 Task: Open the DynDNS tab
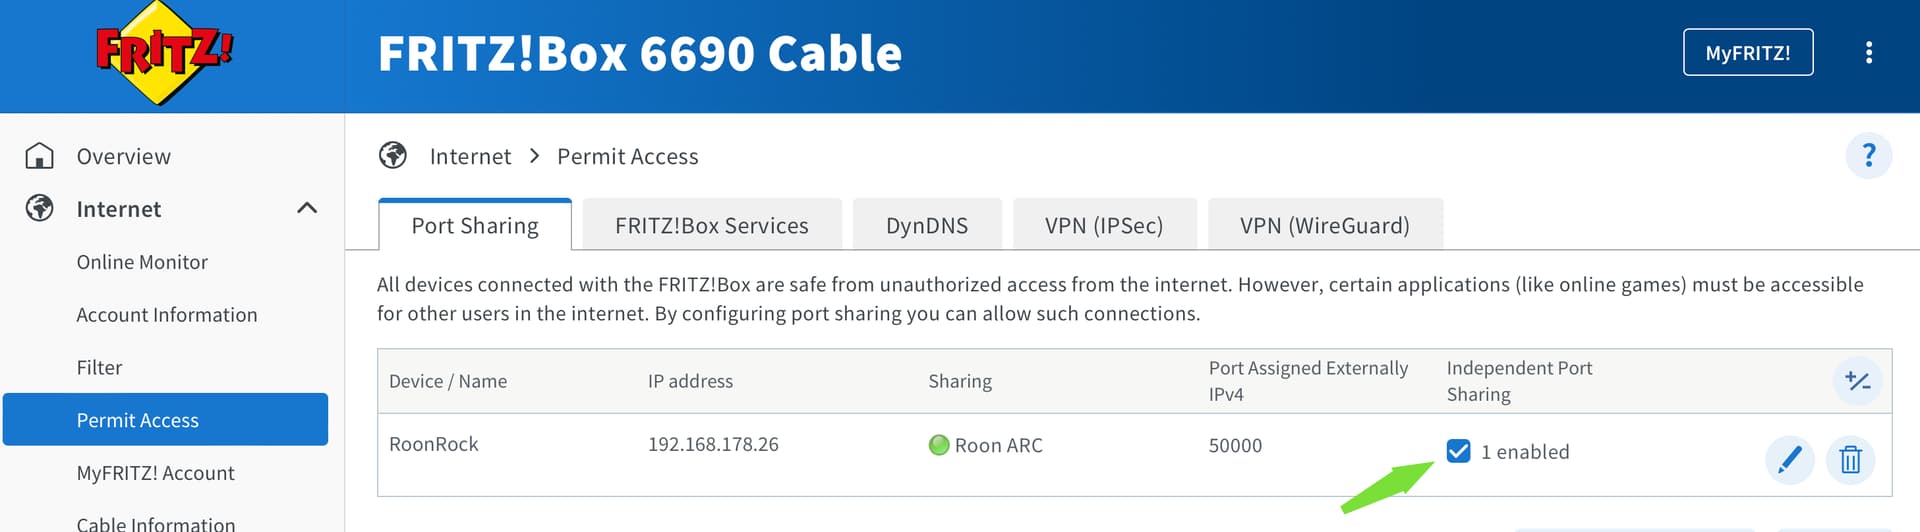tap(926, 226)
